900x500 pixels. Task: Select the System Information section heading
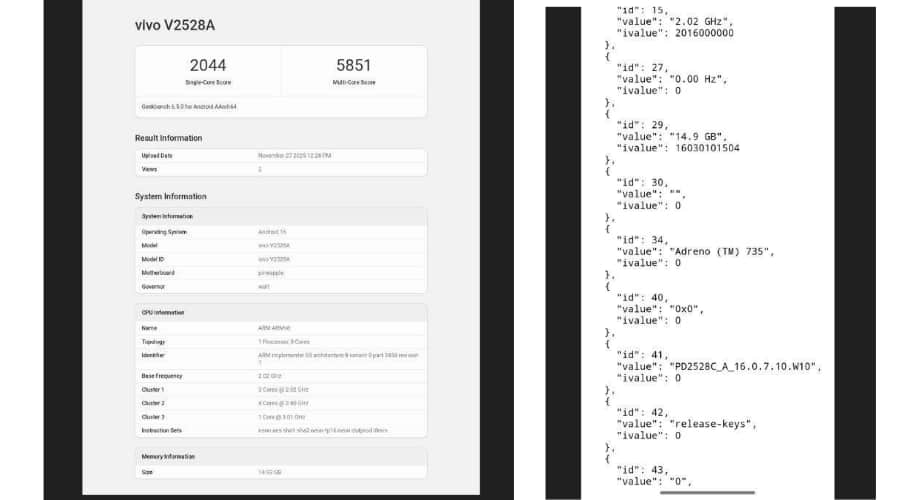point(170,197)
